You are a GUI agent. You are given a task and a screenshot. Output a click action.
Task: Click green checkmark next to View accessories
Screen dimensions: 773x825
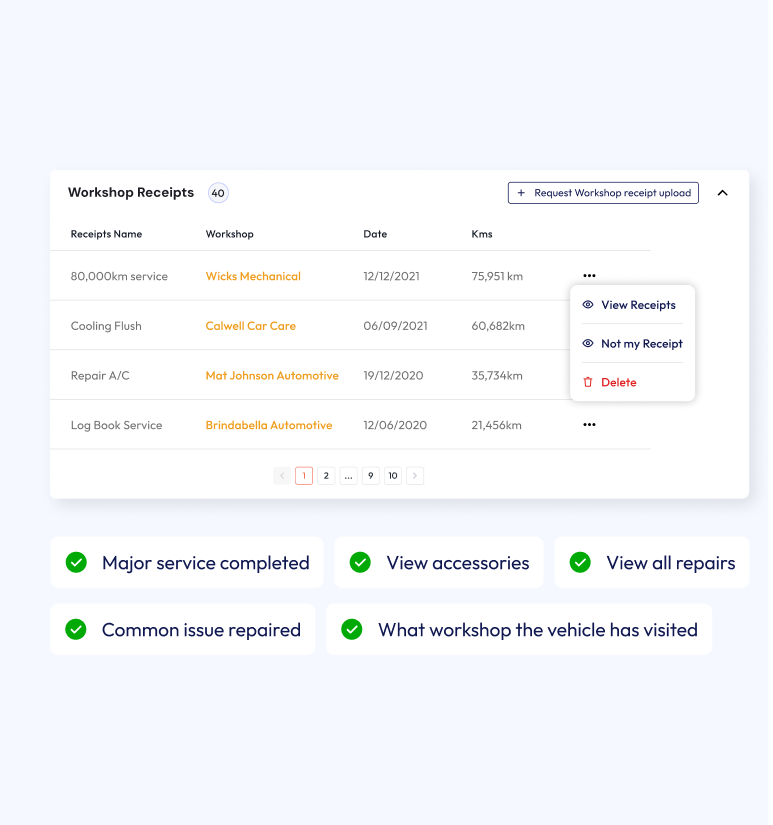(360, 563)
